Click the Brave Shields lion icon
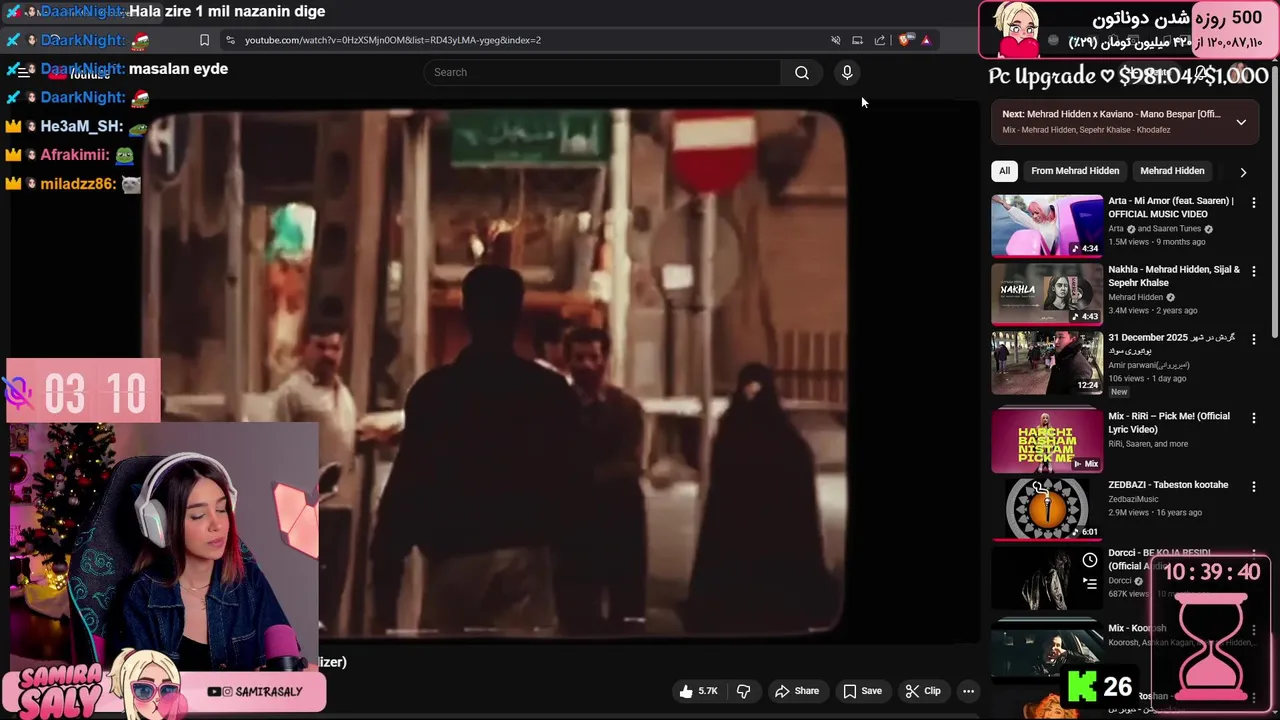 pyautogui.click(x=905, y=40)
